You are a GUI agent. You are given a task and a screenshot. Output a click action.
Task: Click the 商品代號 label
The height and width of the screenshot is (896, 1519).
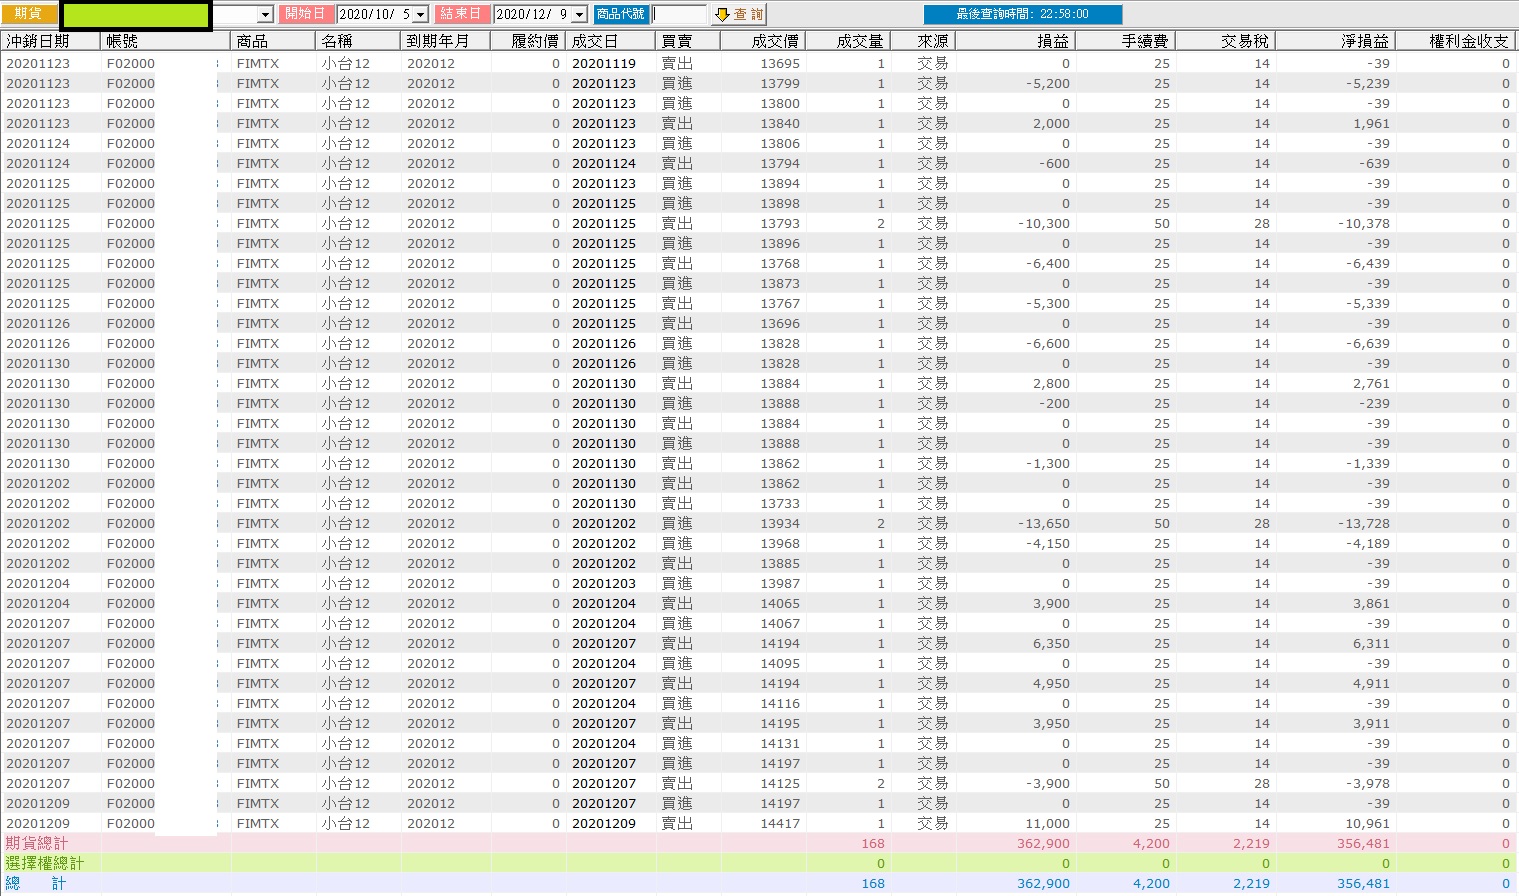621,14
